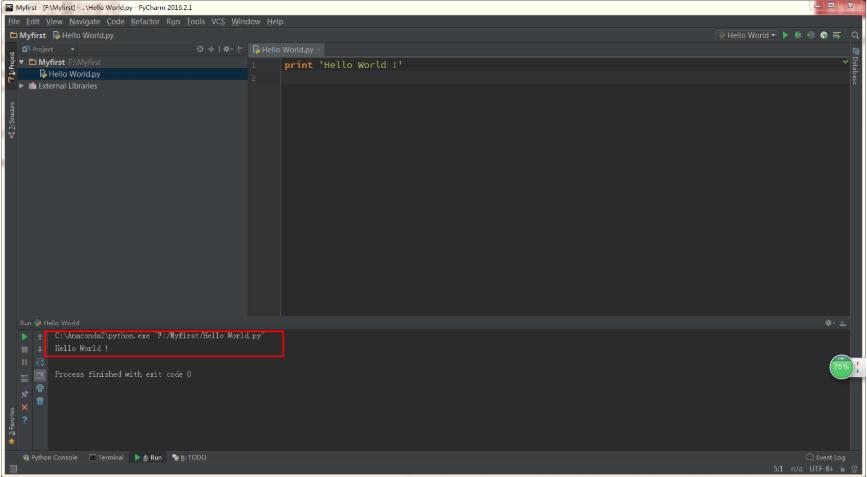Open the Terminal tool window
The height and width of the screenshot is (477, 867).
pos(107,458)
